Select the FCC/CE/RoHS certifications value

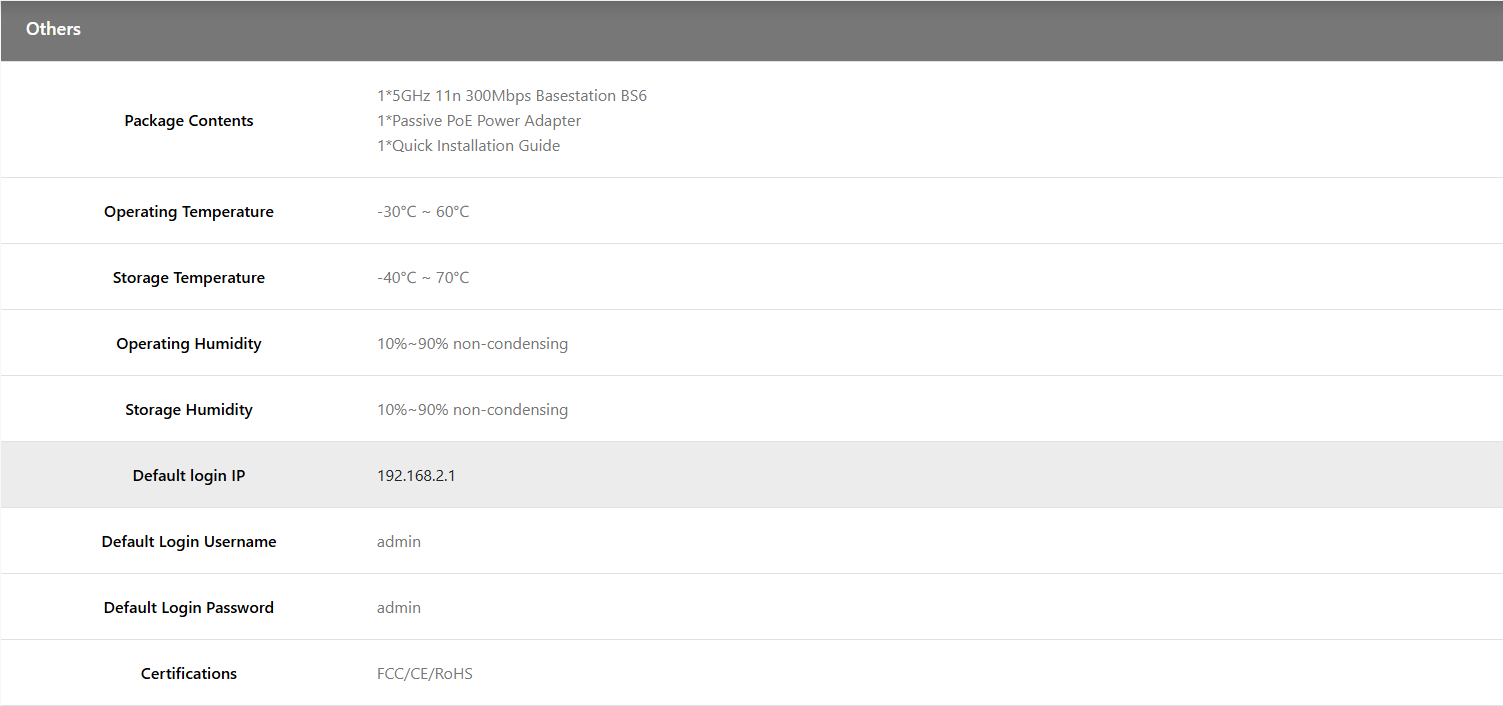click(424, 674)
